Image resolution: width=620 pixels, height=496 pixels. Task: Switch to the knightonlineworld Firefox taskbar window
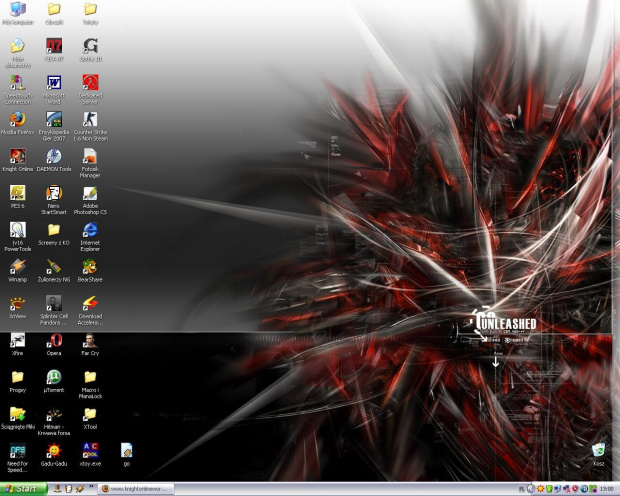[x=136, y=489]
